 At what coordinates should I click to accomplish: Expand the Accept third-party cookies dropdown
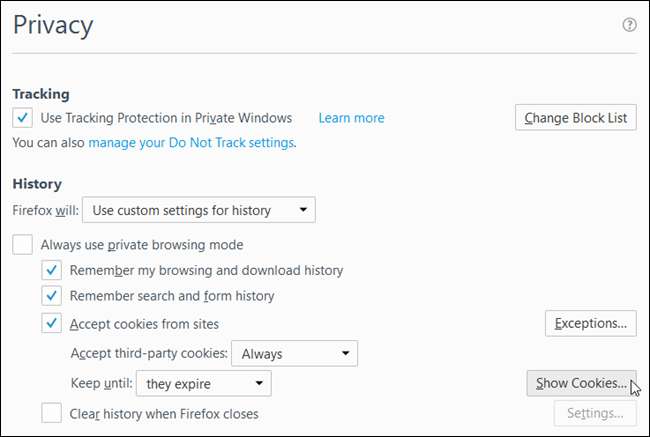pyautogui.click(x=294, y=353)
